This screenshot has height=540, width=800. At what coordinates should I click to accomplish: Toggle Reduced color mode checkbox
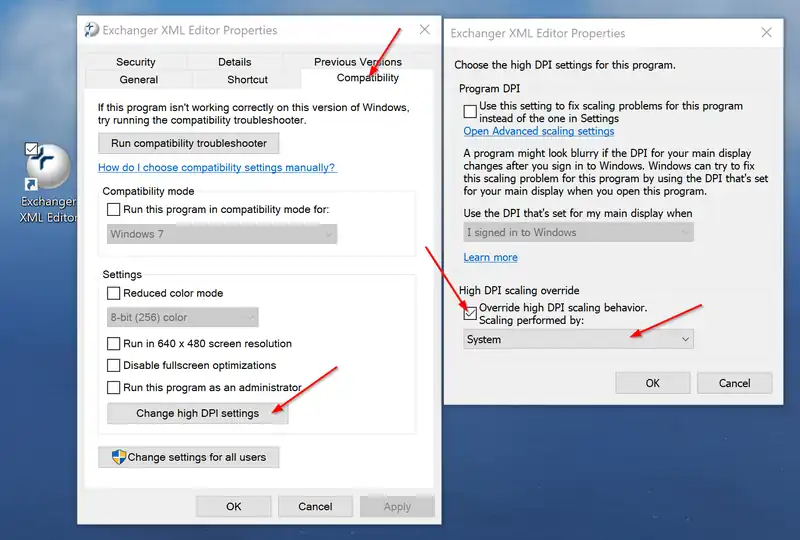[x=114, y=293]
